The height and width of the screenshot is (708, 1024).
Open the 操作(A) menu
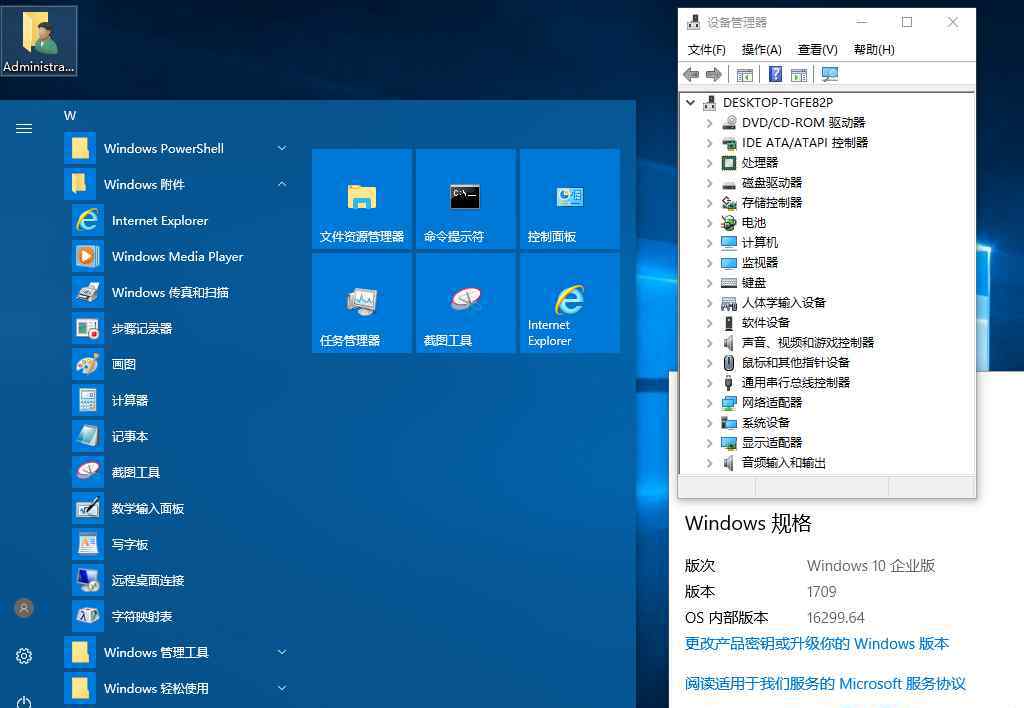761,50
